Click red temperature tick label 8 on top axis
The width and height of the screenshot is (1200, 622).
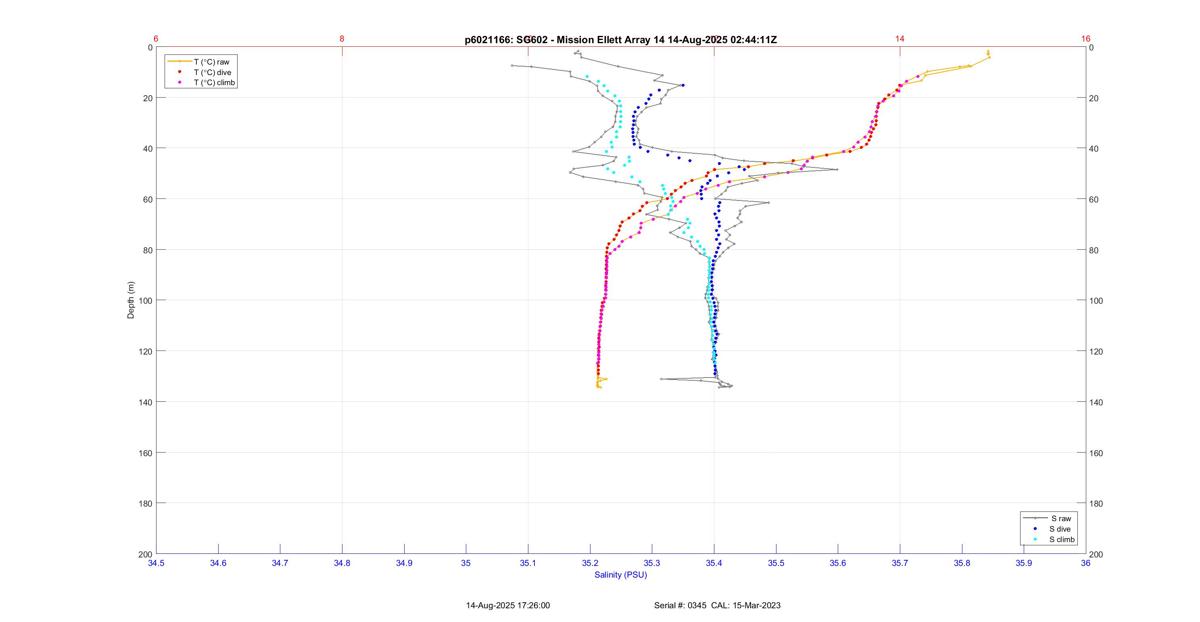pos(342,39)
